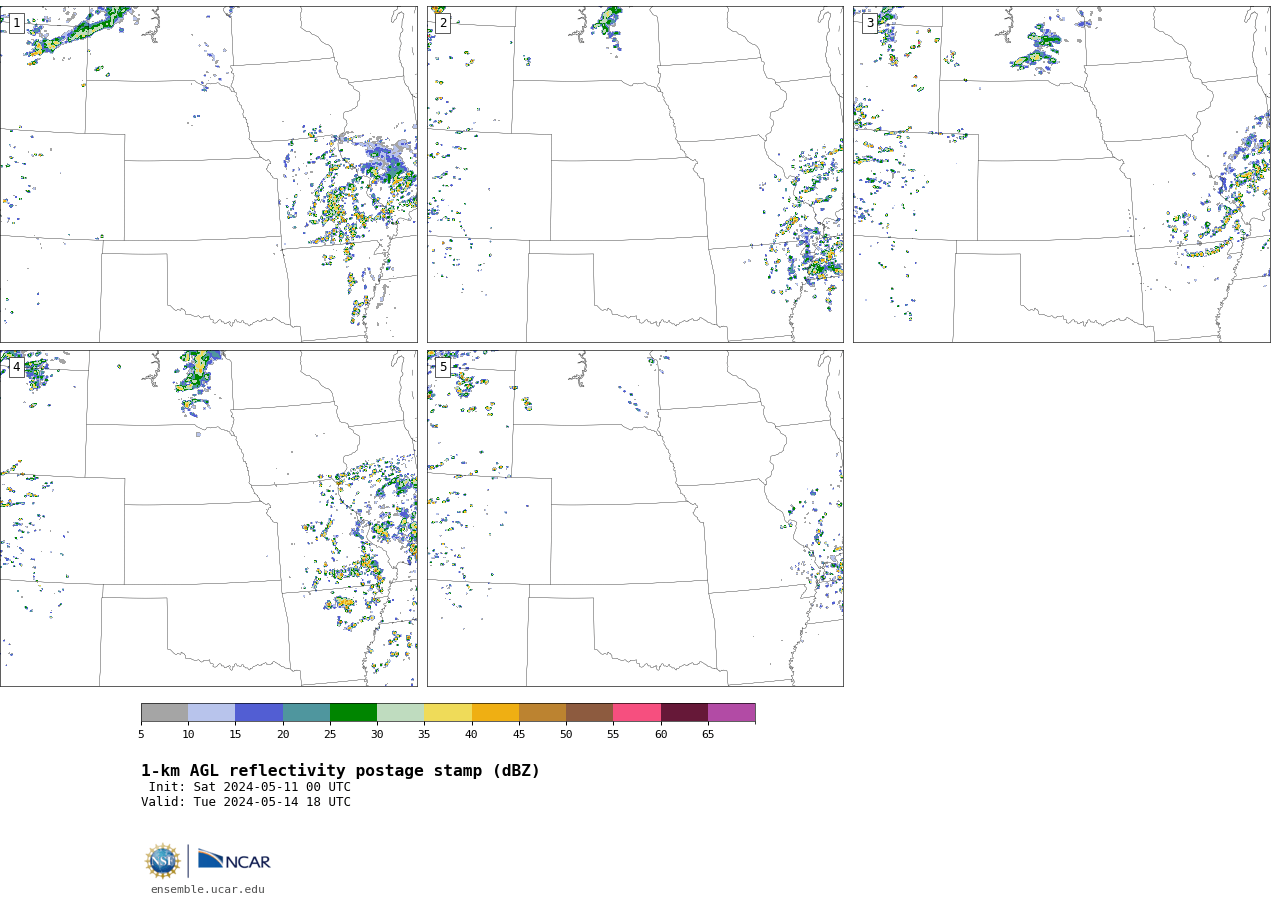1280x901 pixels.
Task: Select the gray 5-10 dBZ color swatch
Action: click(x=164, y=713)
